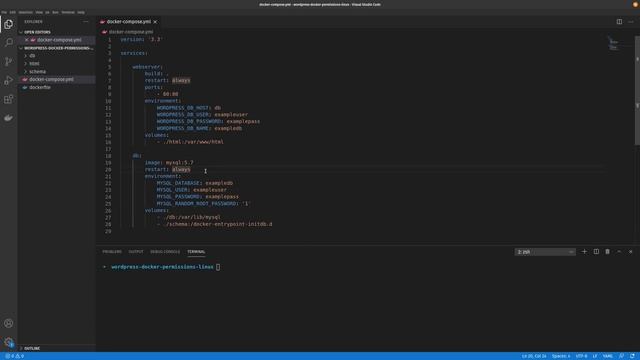Image resolution: width=640 pixels, height=360 pixels.
Task: Click the Ln 20, Col cursor position status
Action: pyautogui.click(x=534, y=356)
